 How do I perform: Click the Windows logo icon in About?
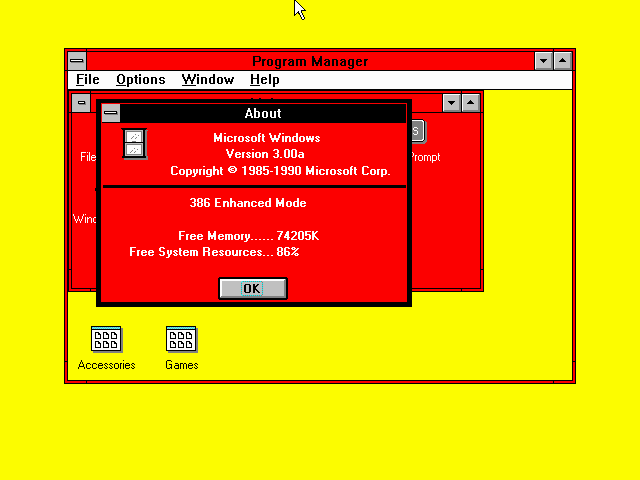pyautogui.click(x=135, y=144)
